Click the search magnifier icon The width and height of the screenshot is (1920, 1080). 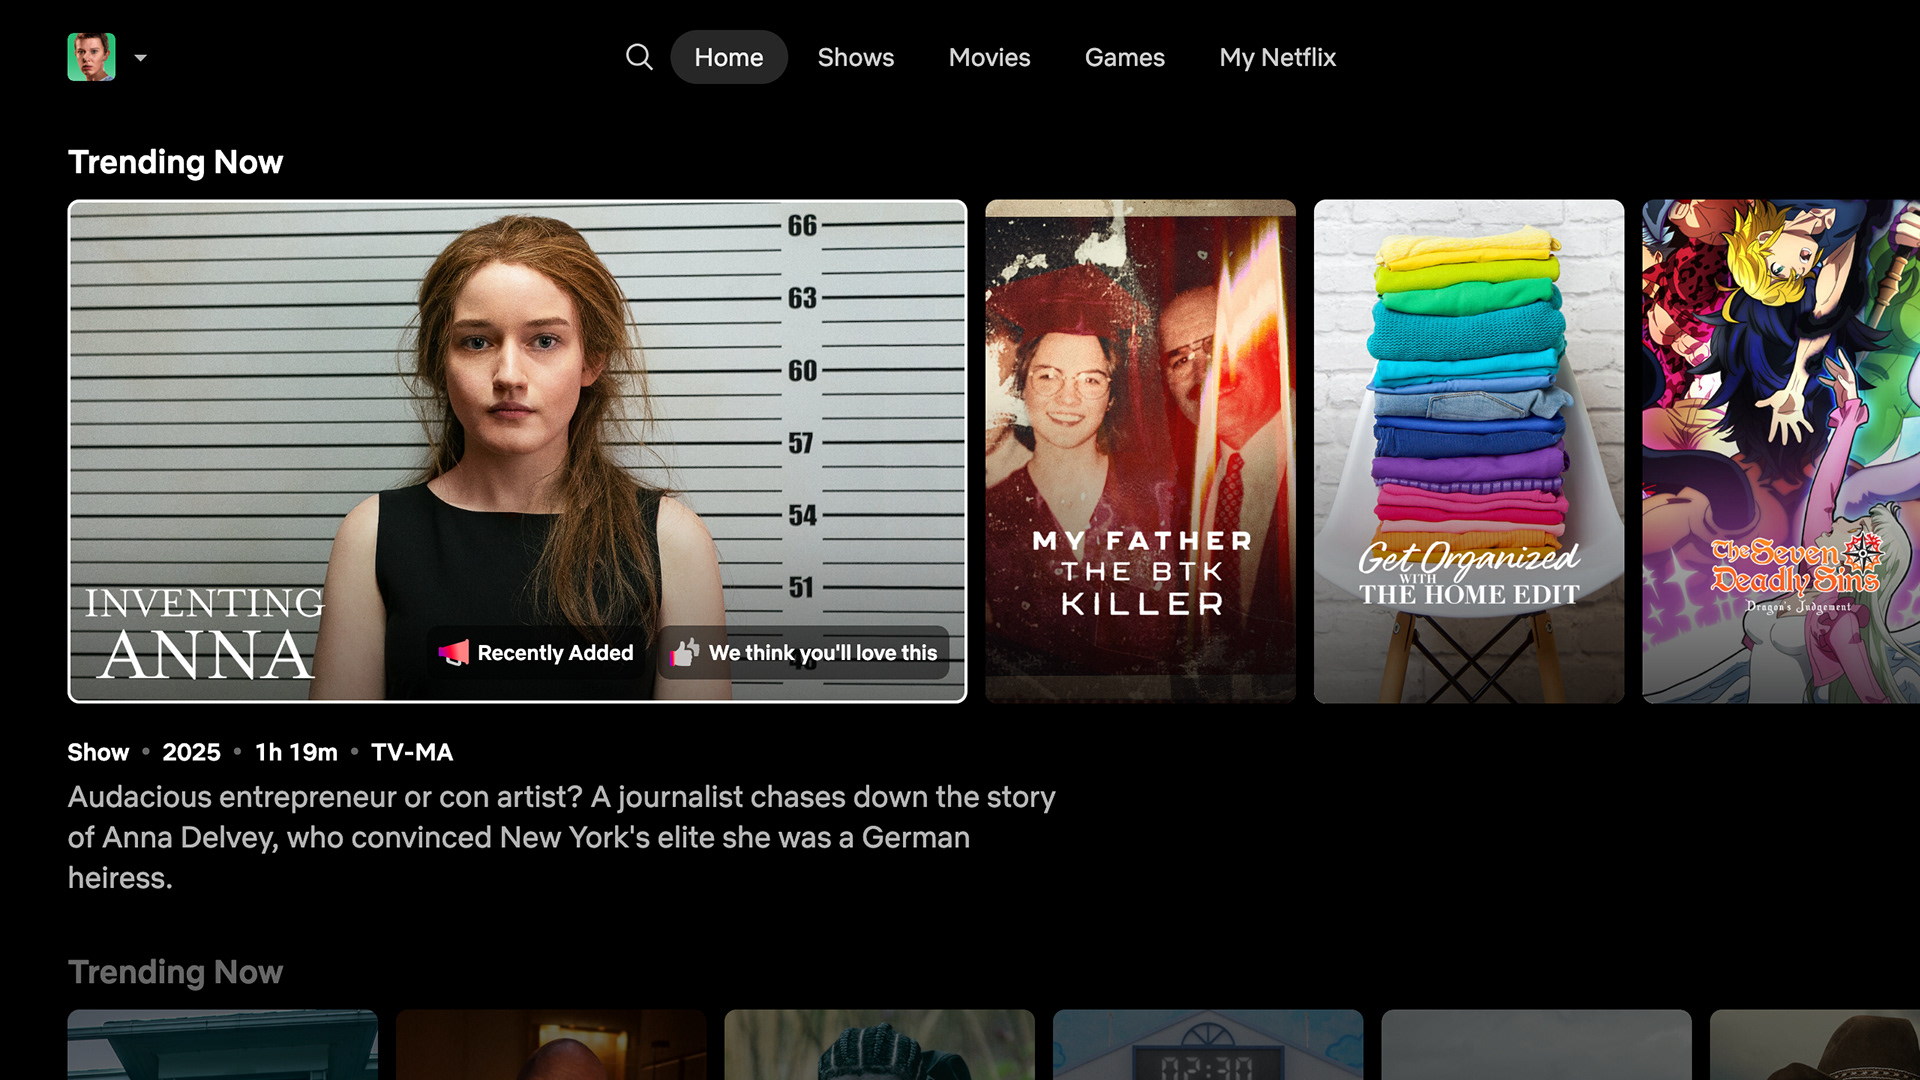639,57
